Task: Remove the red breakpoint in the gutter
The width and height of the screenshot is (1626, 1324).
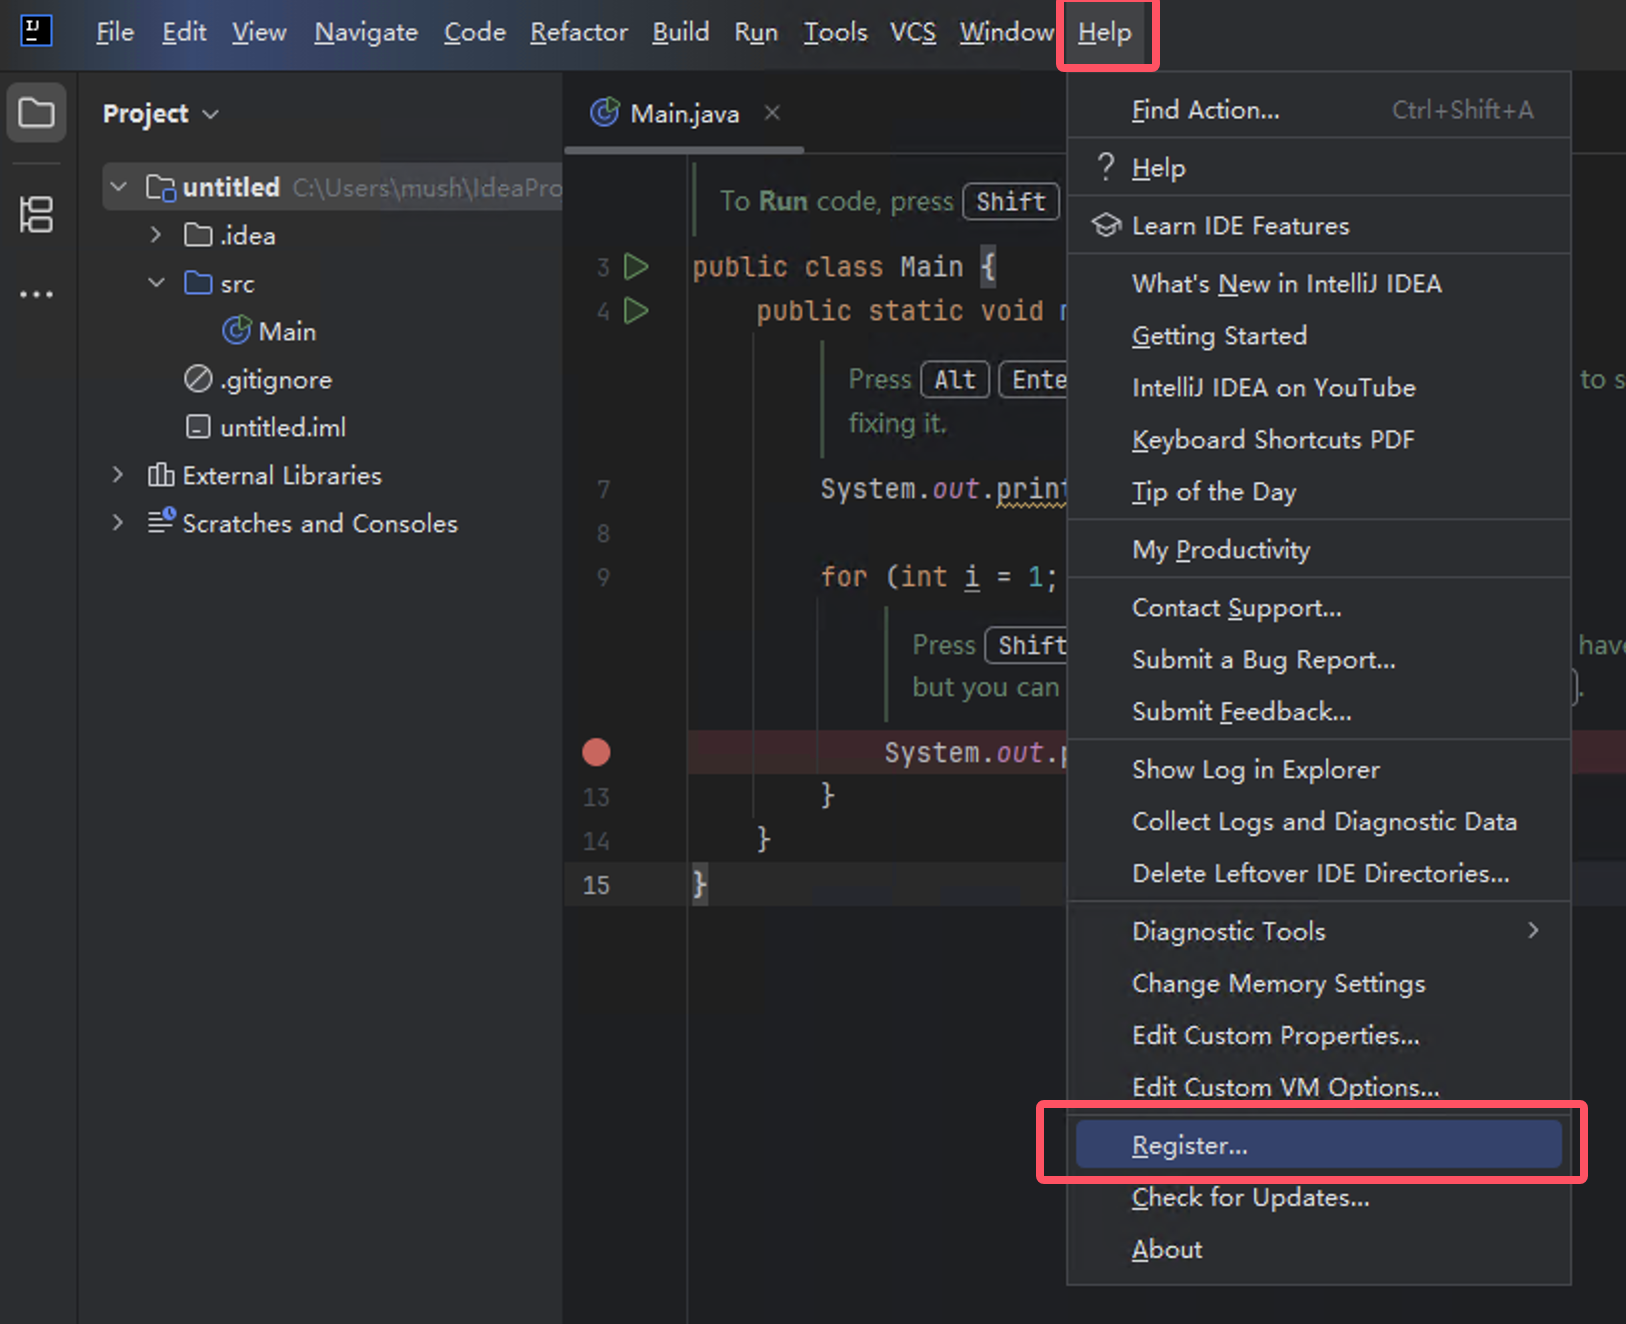Action: click(x=596, y=752)
